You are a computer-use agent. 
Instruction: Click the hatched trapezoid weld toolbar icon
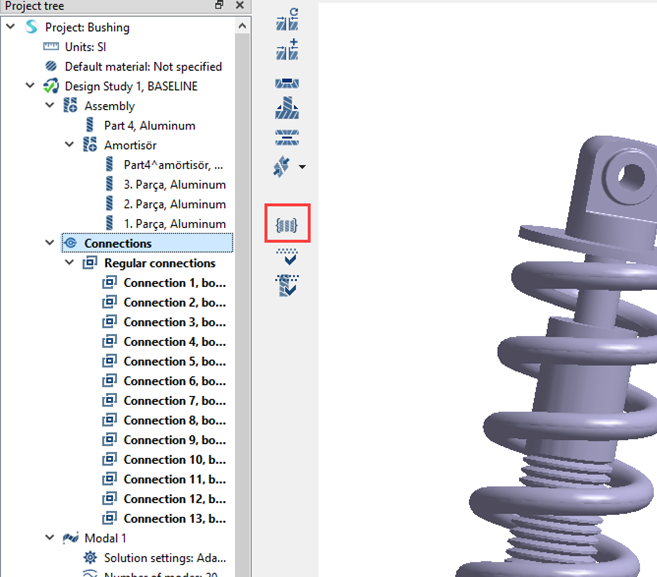287,108
